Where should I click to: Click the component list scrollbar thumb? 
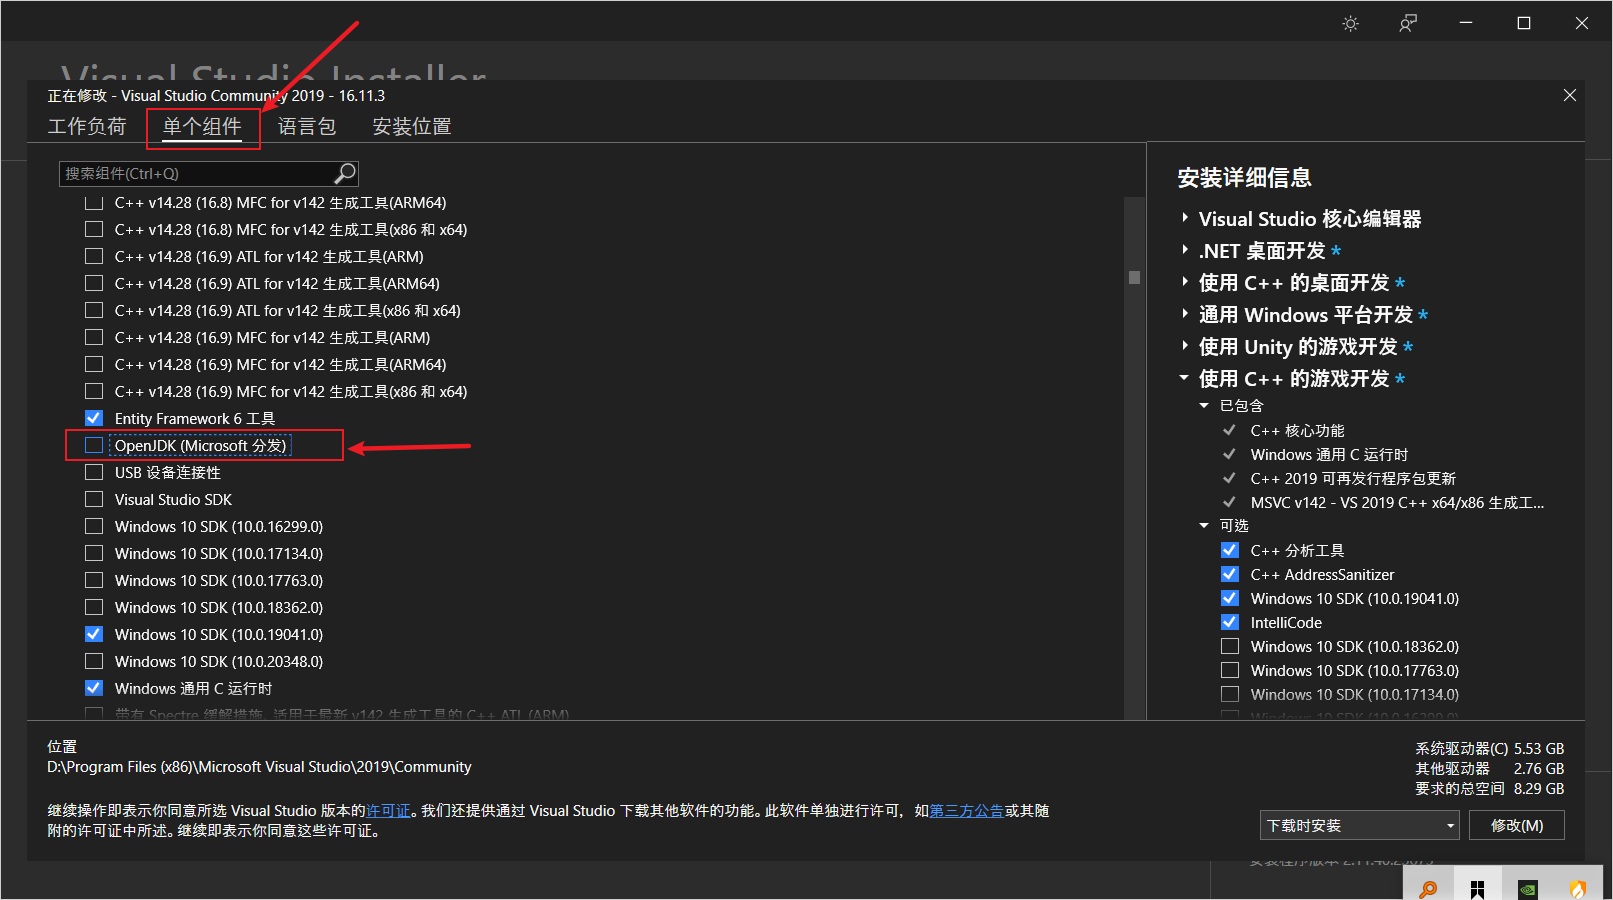tap(1134, 277)
